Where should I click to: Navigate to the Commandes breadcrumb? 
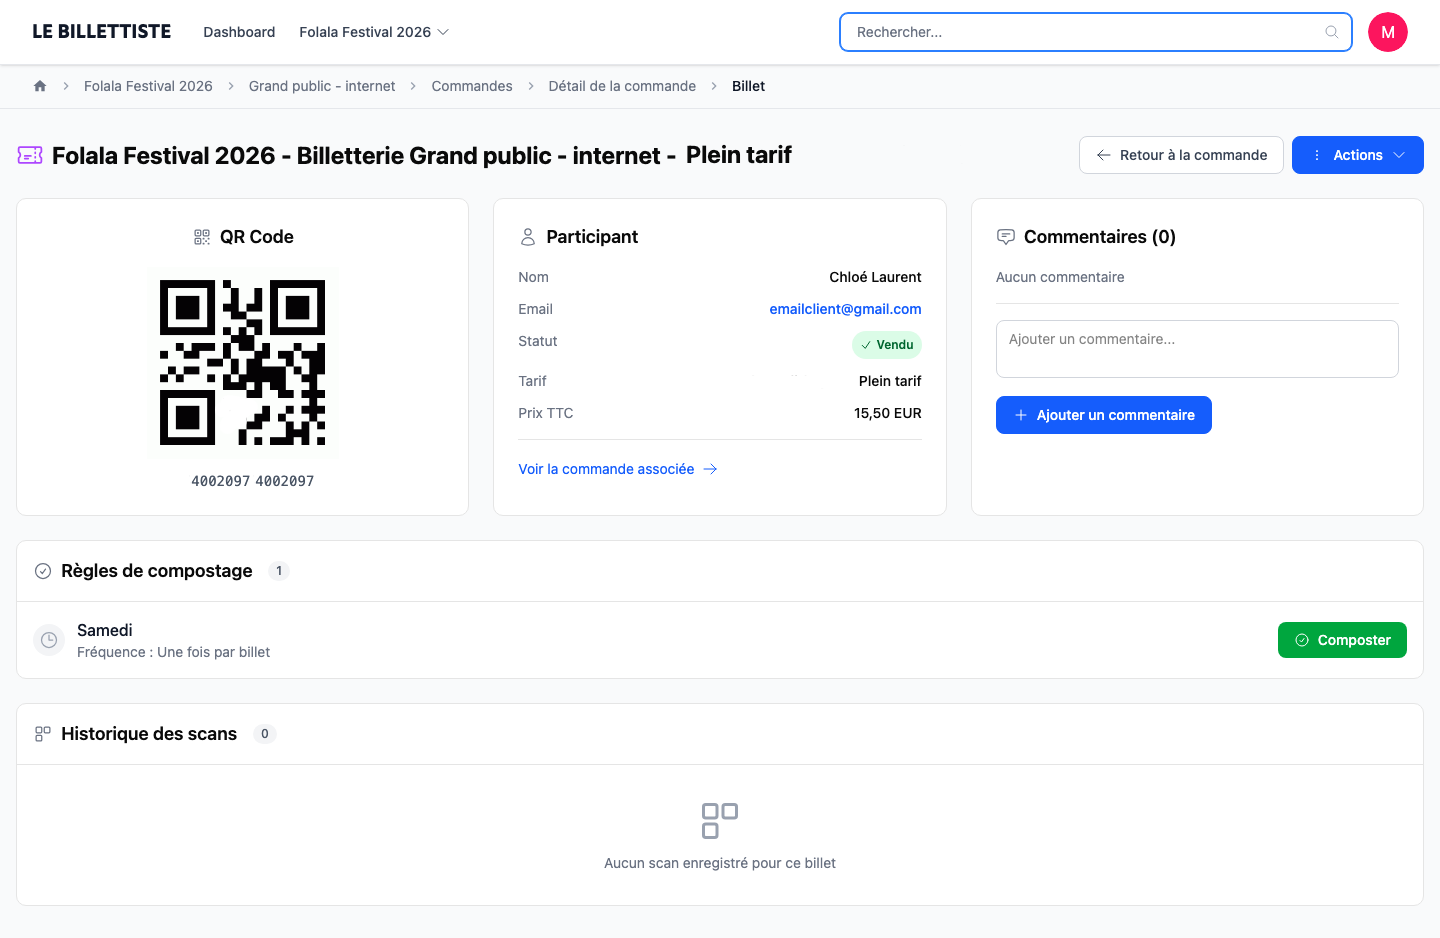pos(472,86)
